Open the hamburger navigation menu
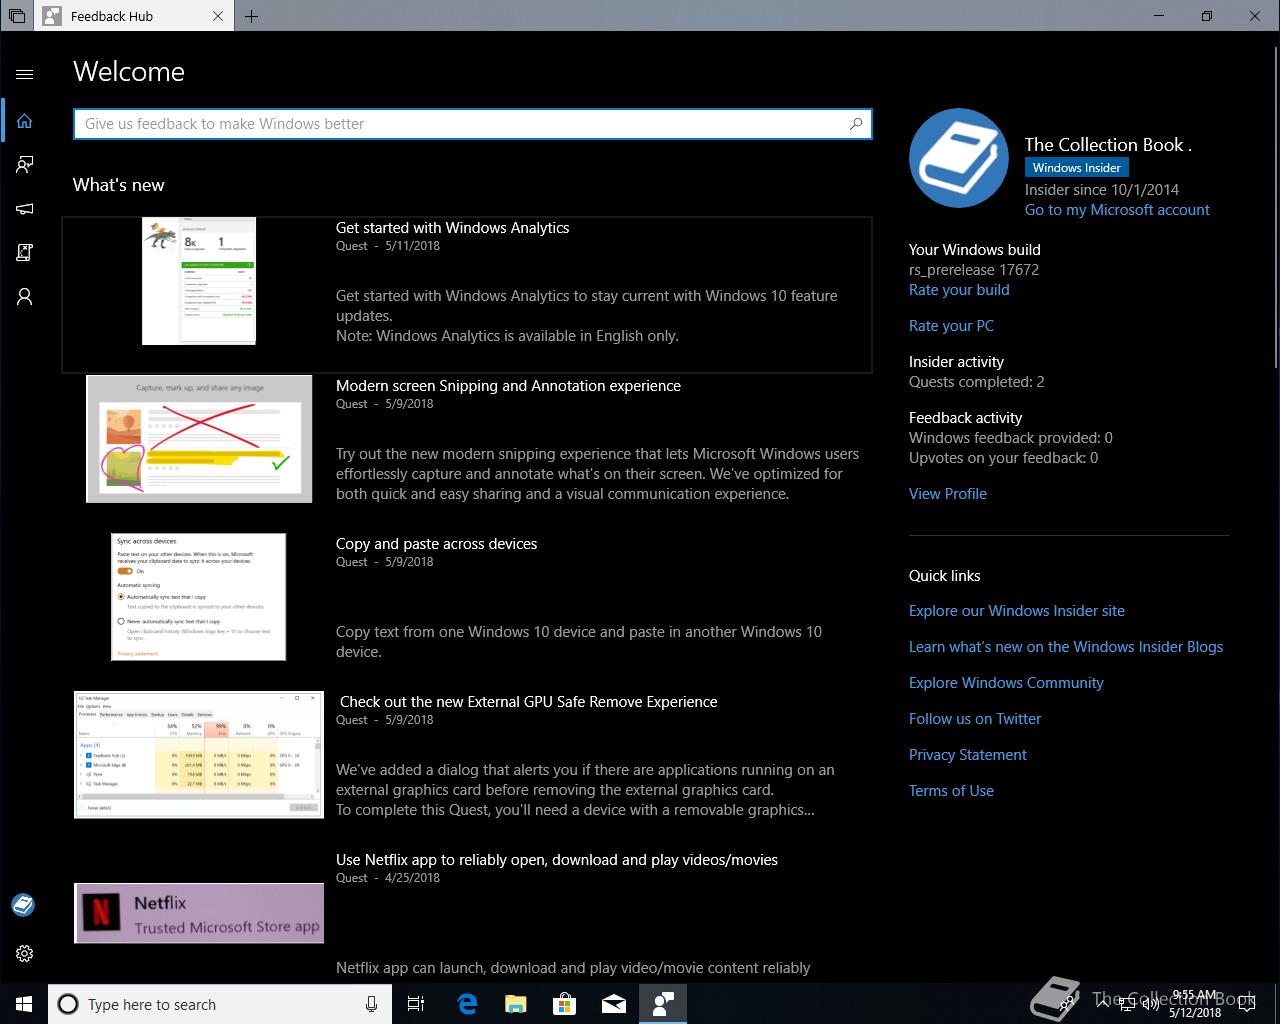This screenshot has width=1280, height=1024. tap(25, 74)
